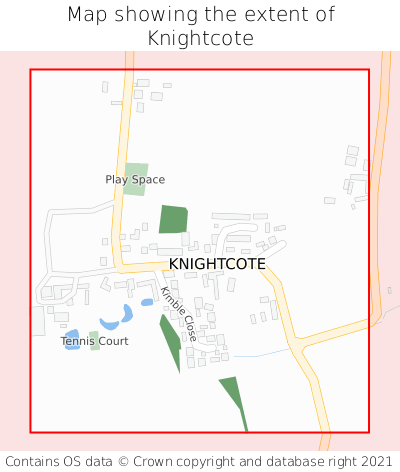Click the building cluster near the right boundary
The image size is (400, 472).
[356, 177]
